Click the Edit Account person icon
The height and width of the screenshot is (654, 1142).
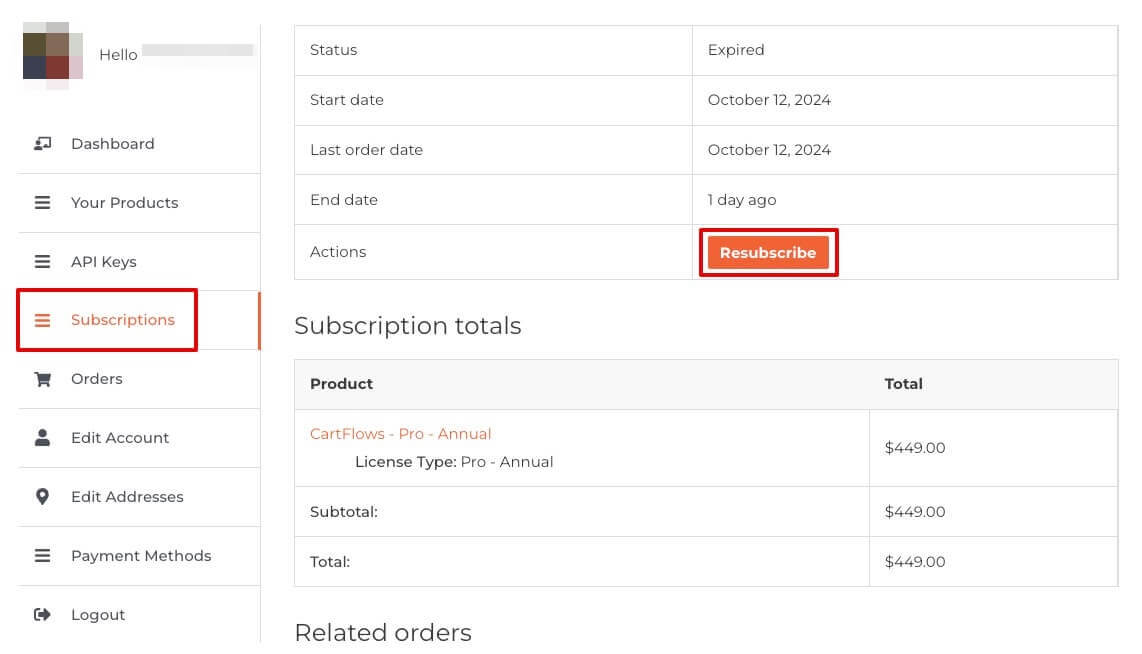coord(42,438)
